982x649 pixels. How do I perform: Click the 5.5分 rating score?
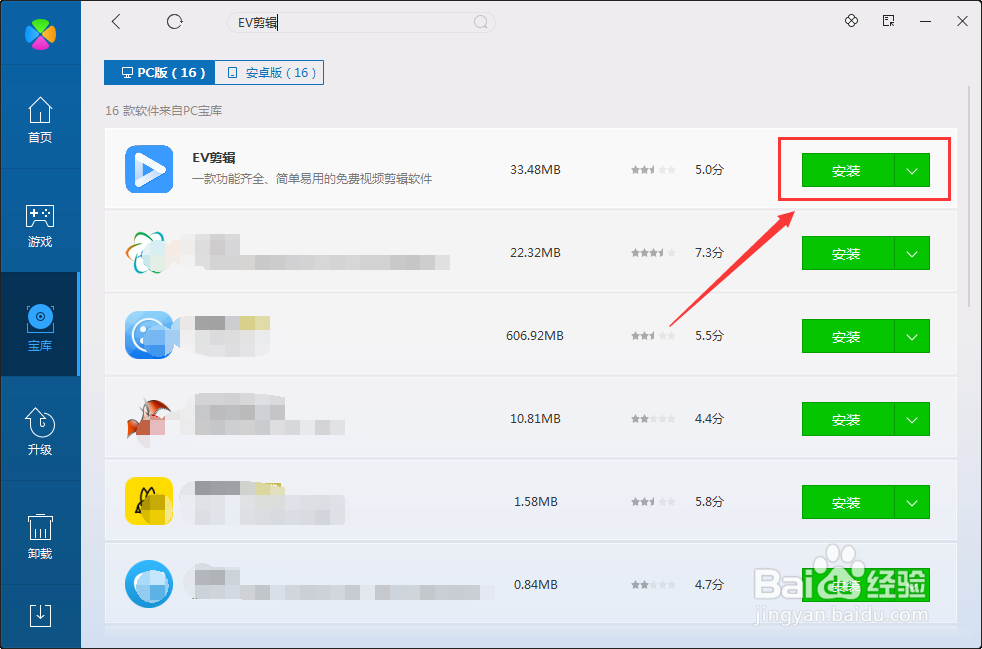[x=709, y=336]
